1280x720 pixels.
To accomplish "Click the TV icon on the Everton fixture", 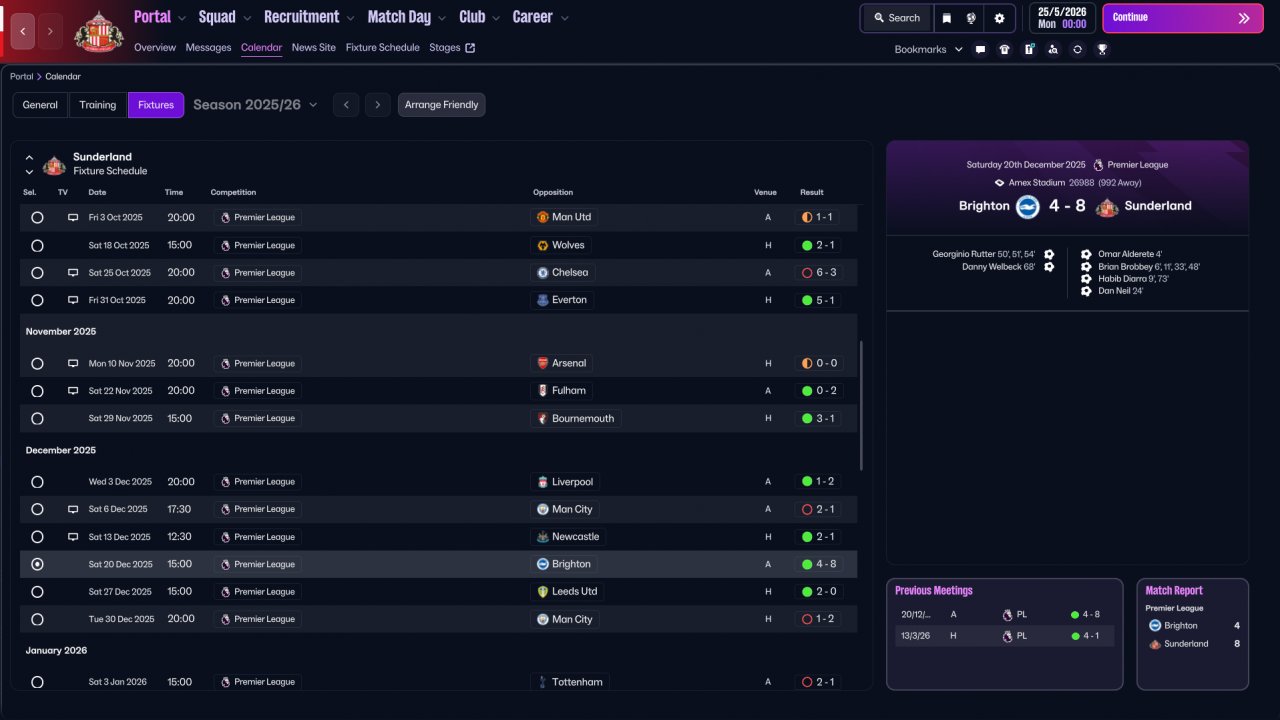I will pos(73,300).
